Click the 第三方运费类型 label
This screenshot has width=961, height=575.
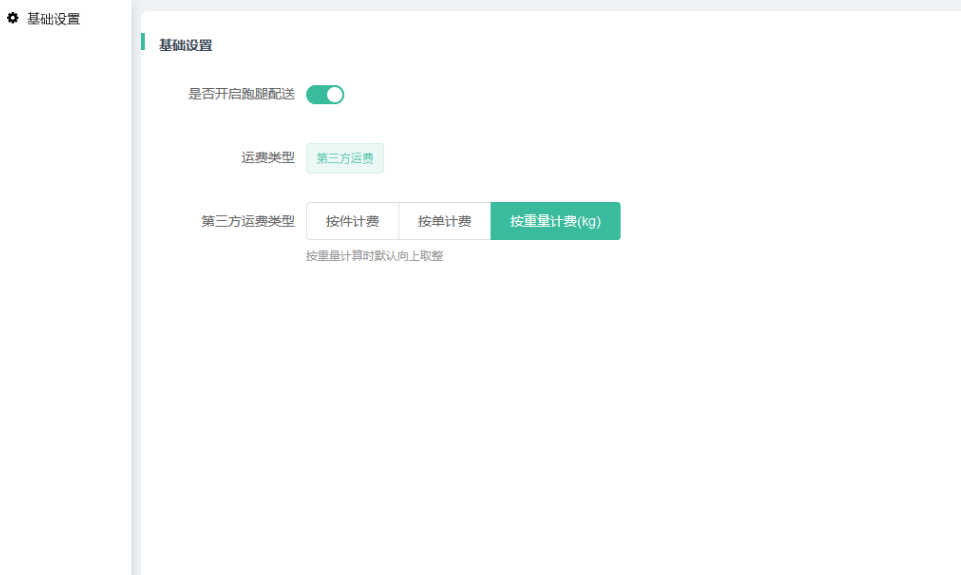click(x=248, y=221)
